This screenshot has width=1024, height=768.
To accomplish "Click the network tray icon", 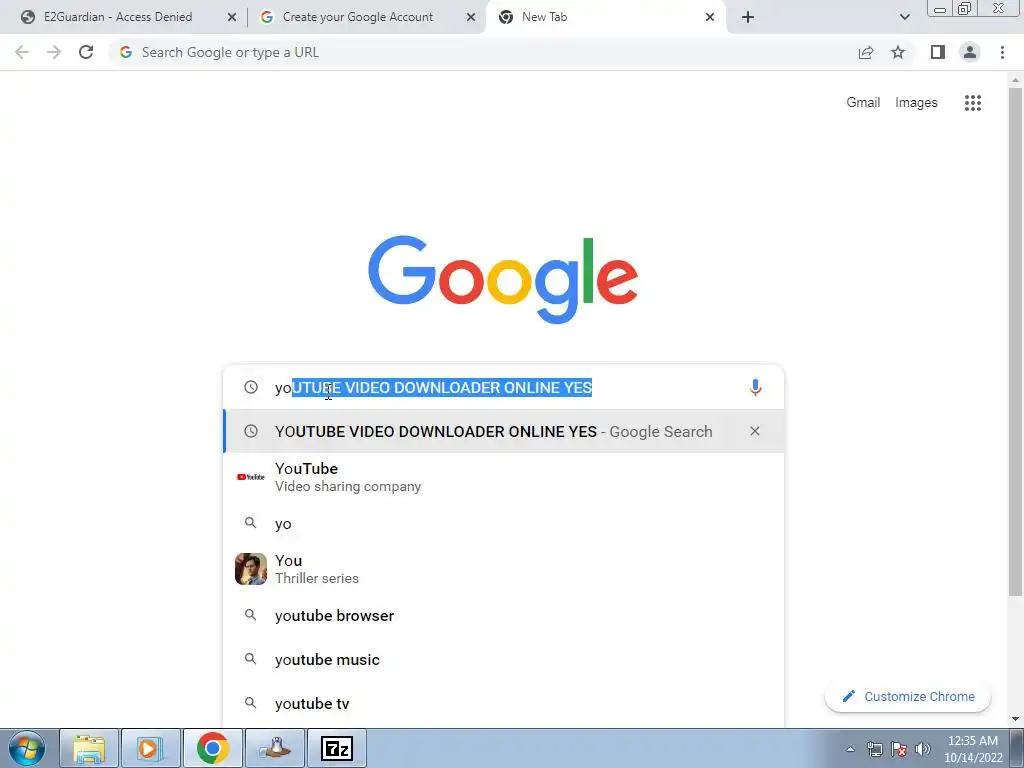I will (x=874, y=749).
